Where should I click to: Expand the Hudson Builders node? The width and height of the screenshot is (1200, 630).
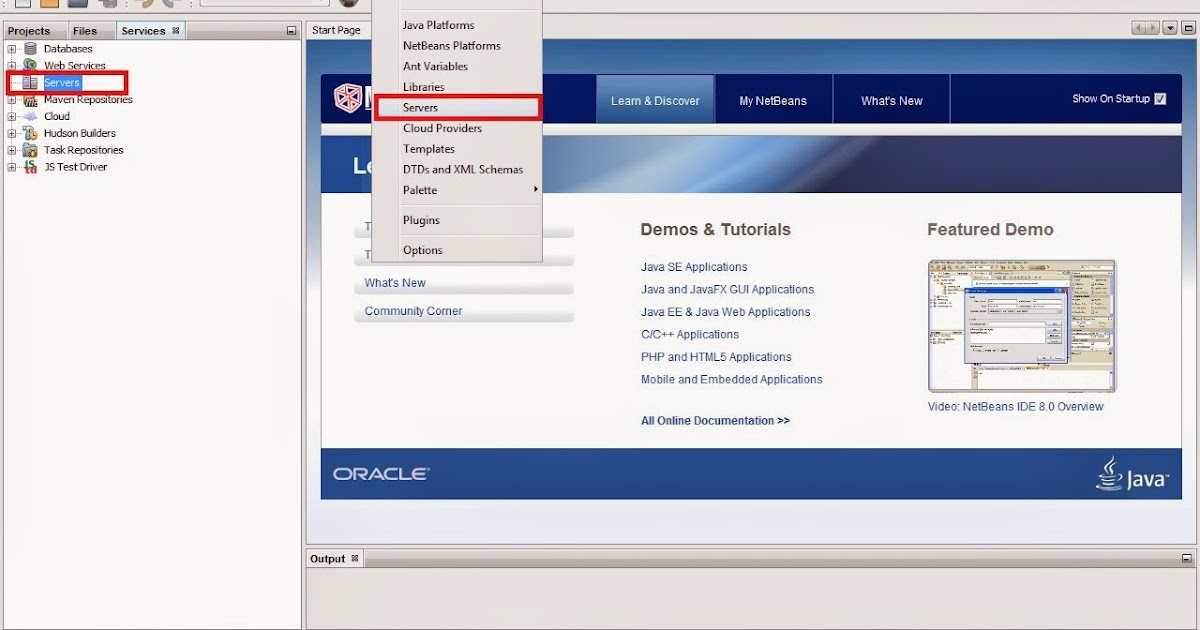pos(12,133)
